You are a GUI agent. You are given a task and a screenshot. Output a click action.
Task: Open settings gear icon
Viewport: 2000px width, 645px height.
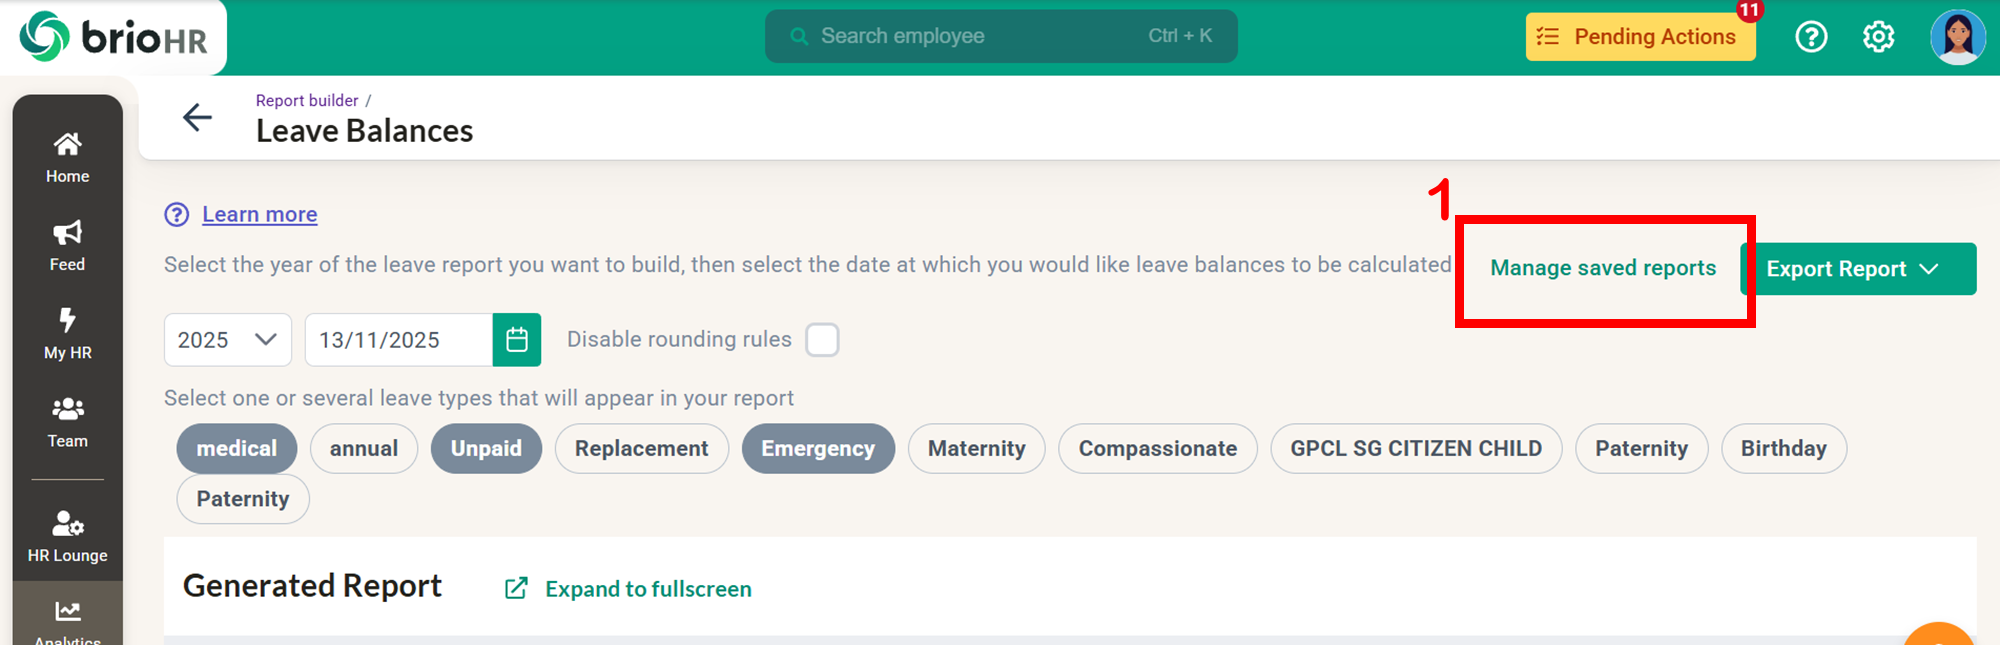tap(1878, 37)
